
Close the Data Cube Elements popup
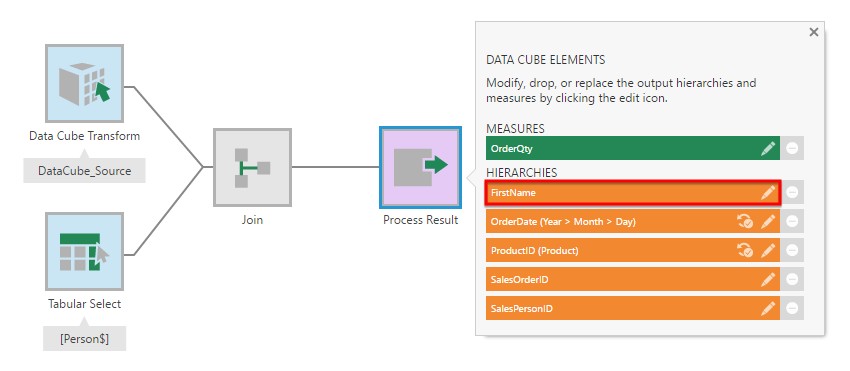coord(813,33)
